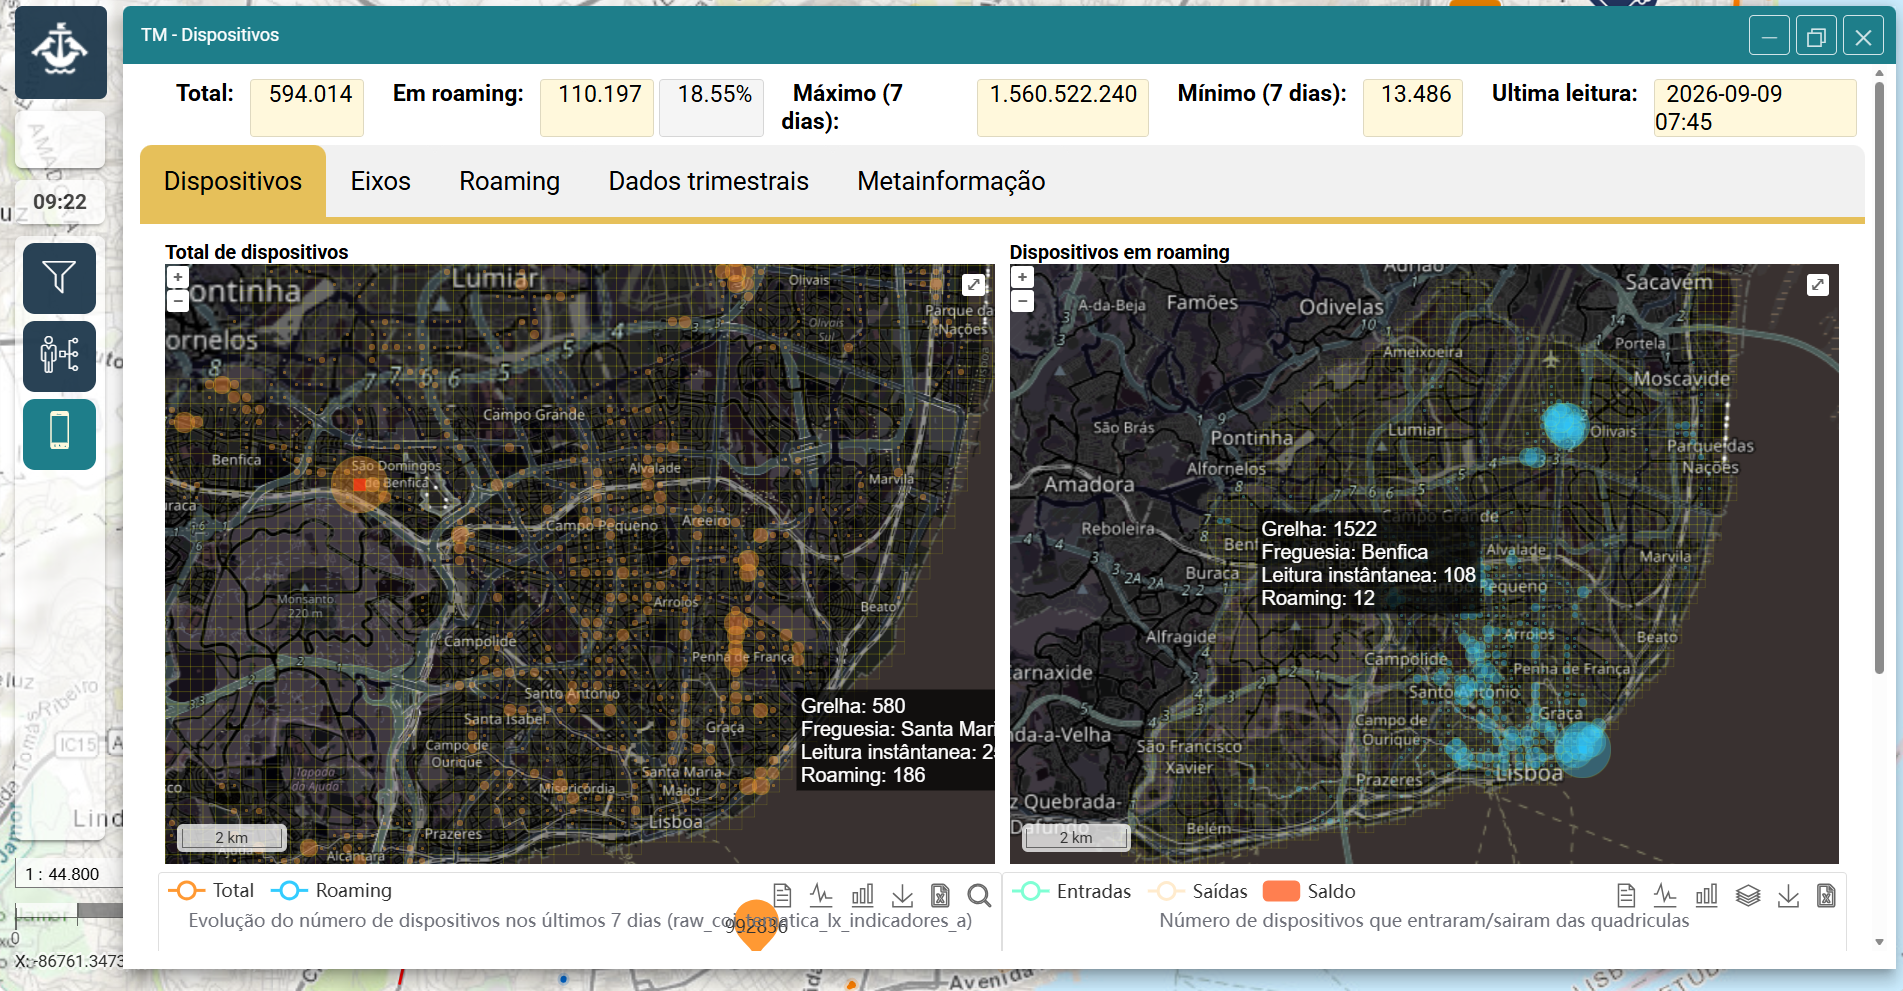Click 'TM - Dispositivos' window title
Image resolution: width=1903 pixels, height=991 pixels.
point(210,35)
